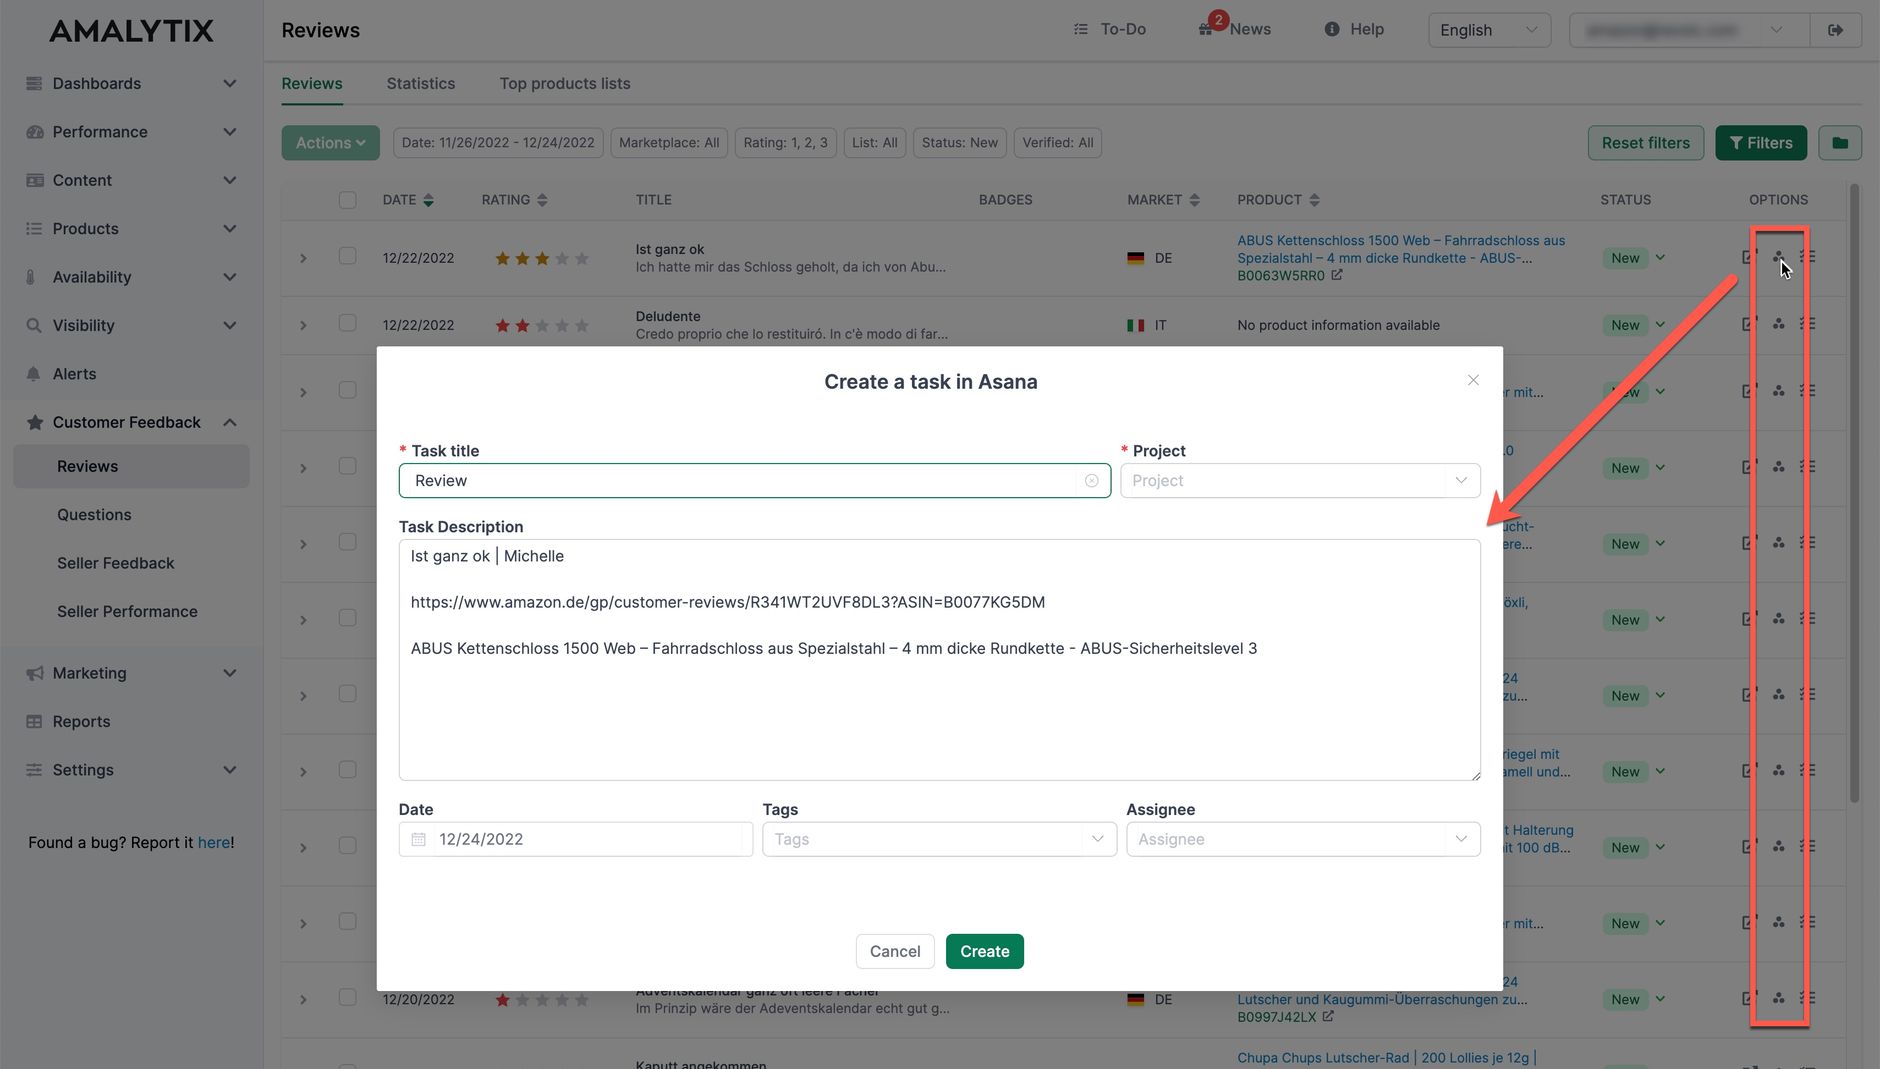Click the Create button in the dialog
This screenshot has height=1069, width=1880.
984,951
